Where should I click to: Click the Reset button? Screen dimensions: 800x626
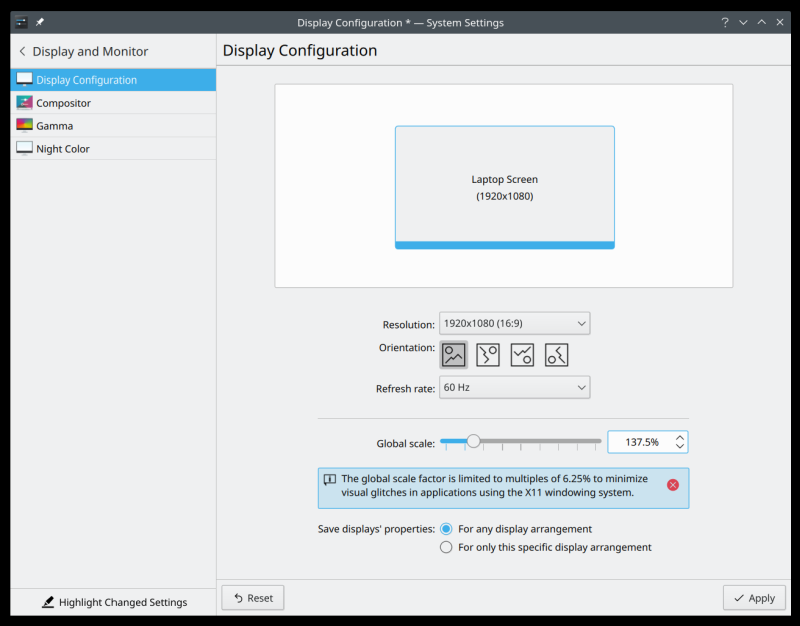coord(253,598)
